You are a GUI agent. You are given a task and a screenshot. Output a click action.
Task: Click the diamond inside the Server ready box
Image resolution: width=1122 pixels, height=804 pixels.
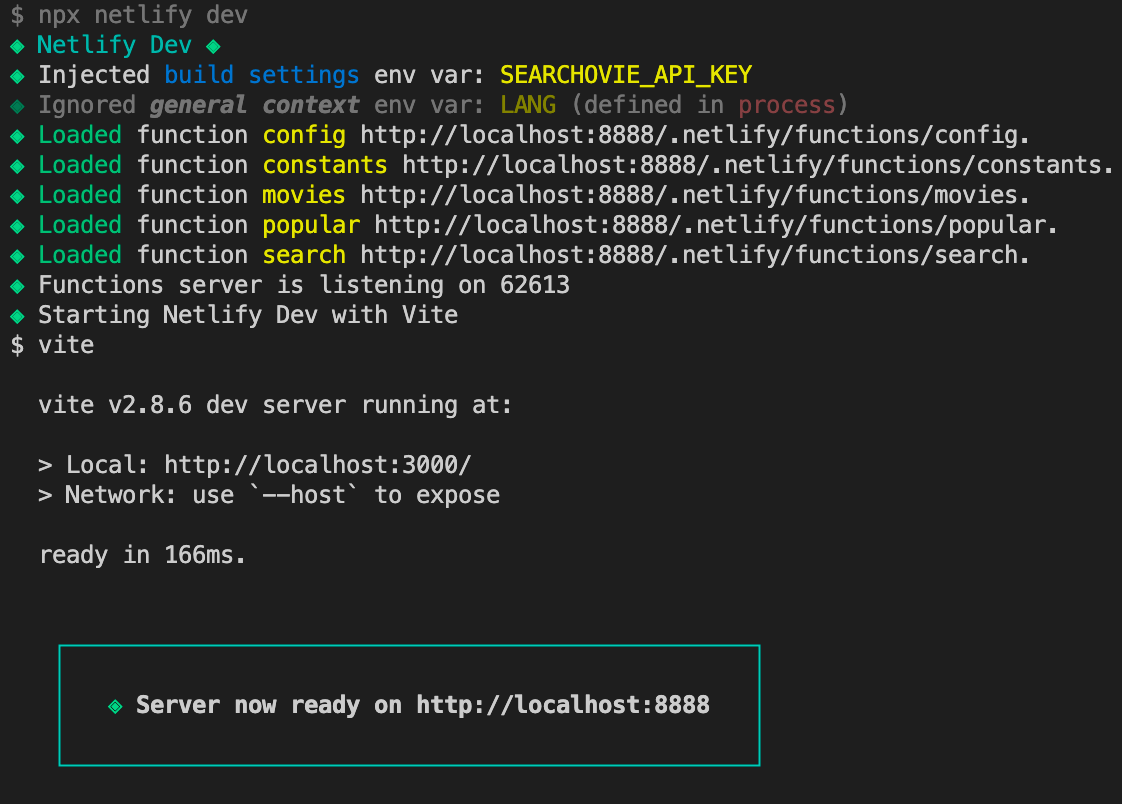[x=114, y=704]
